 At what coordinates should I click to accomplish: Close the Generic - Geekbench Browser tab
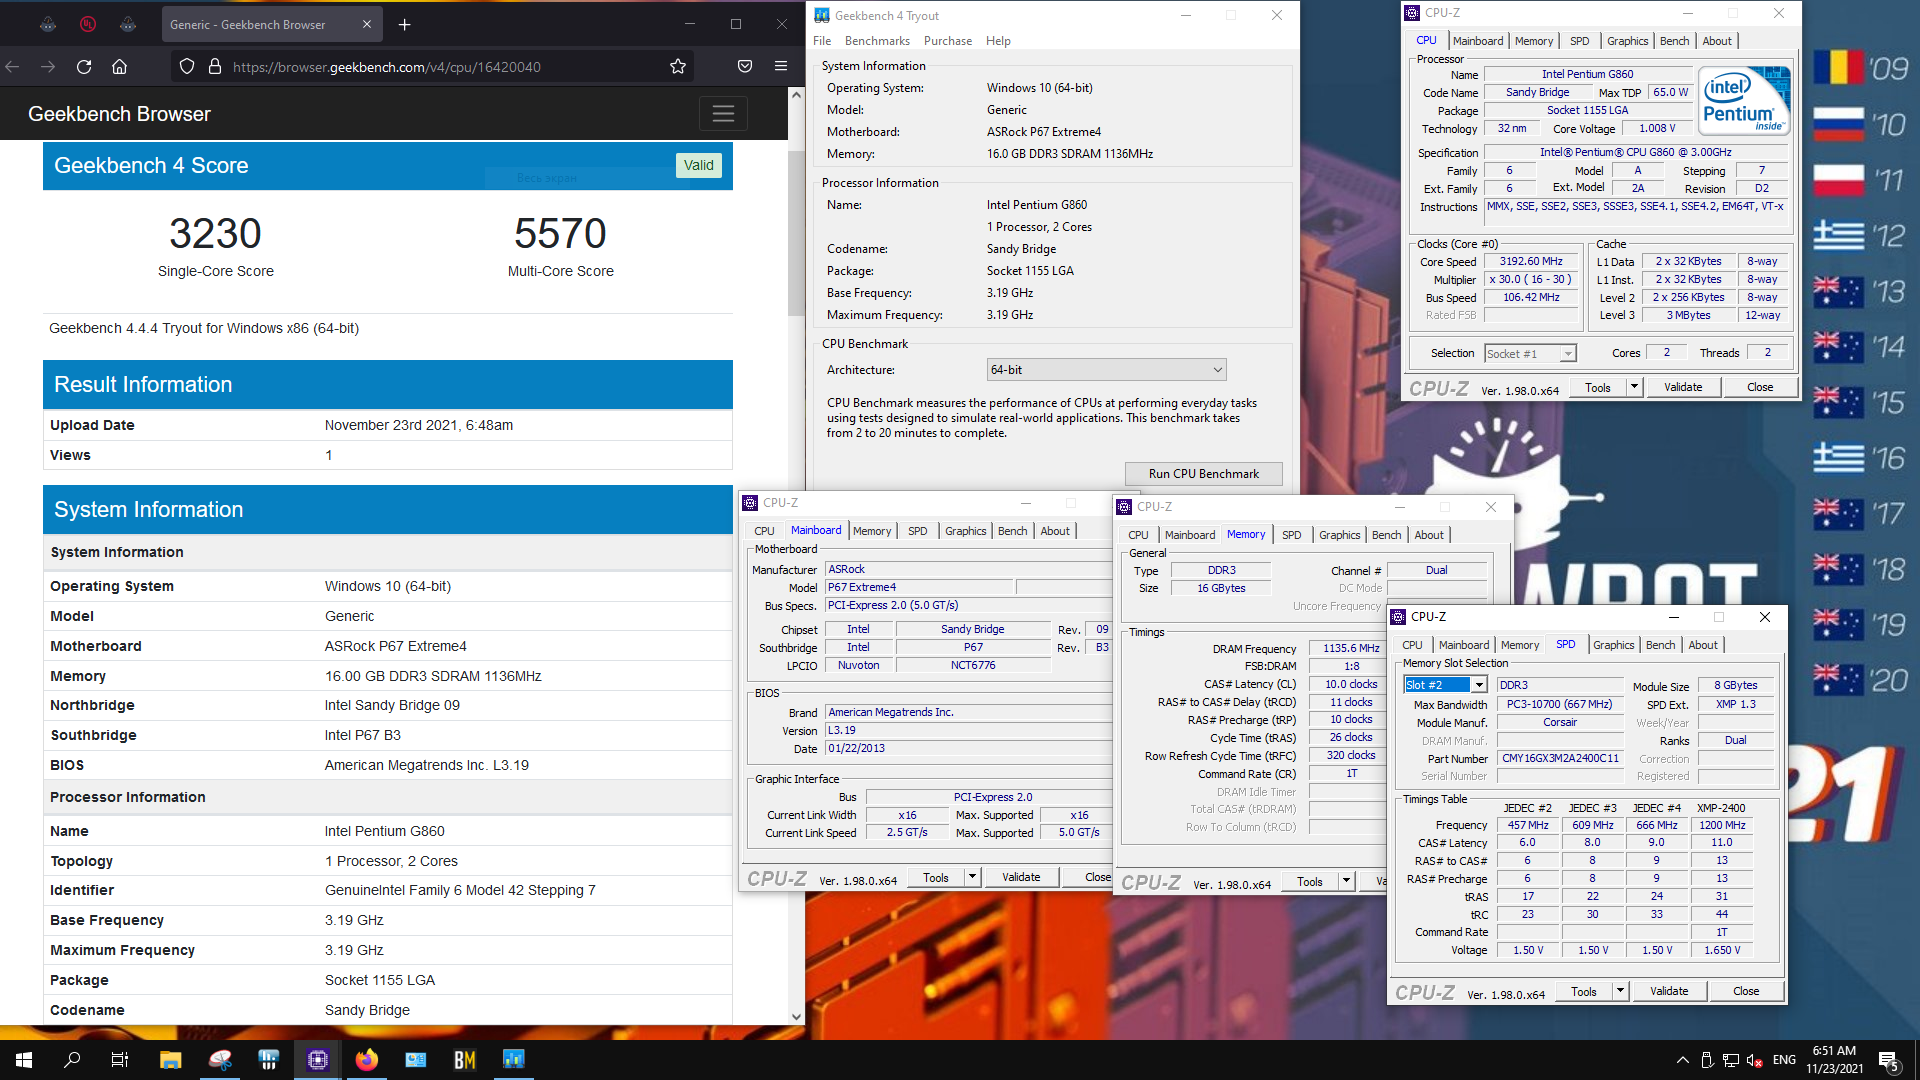(x=367, y=25)
